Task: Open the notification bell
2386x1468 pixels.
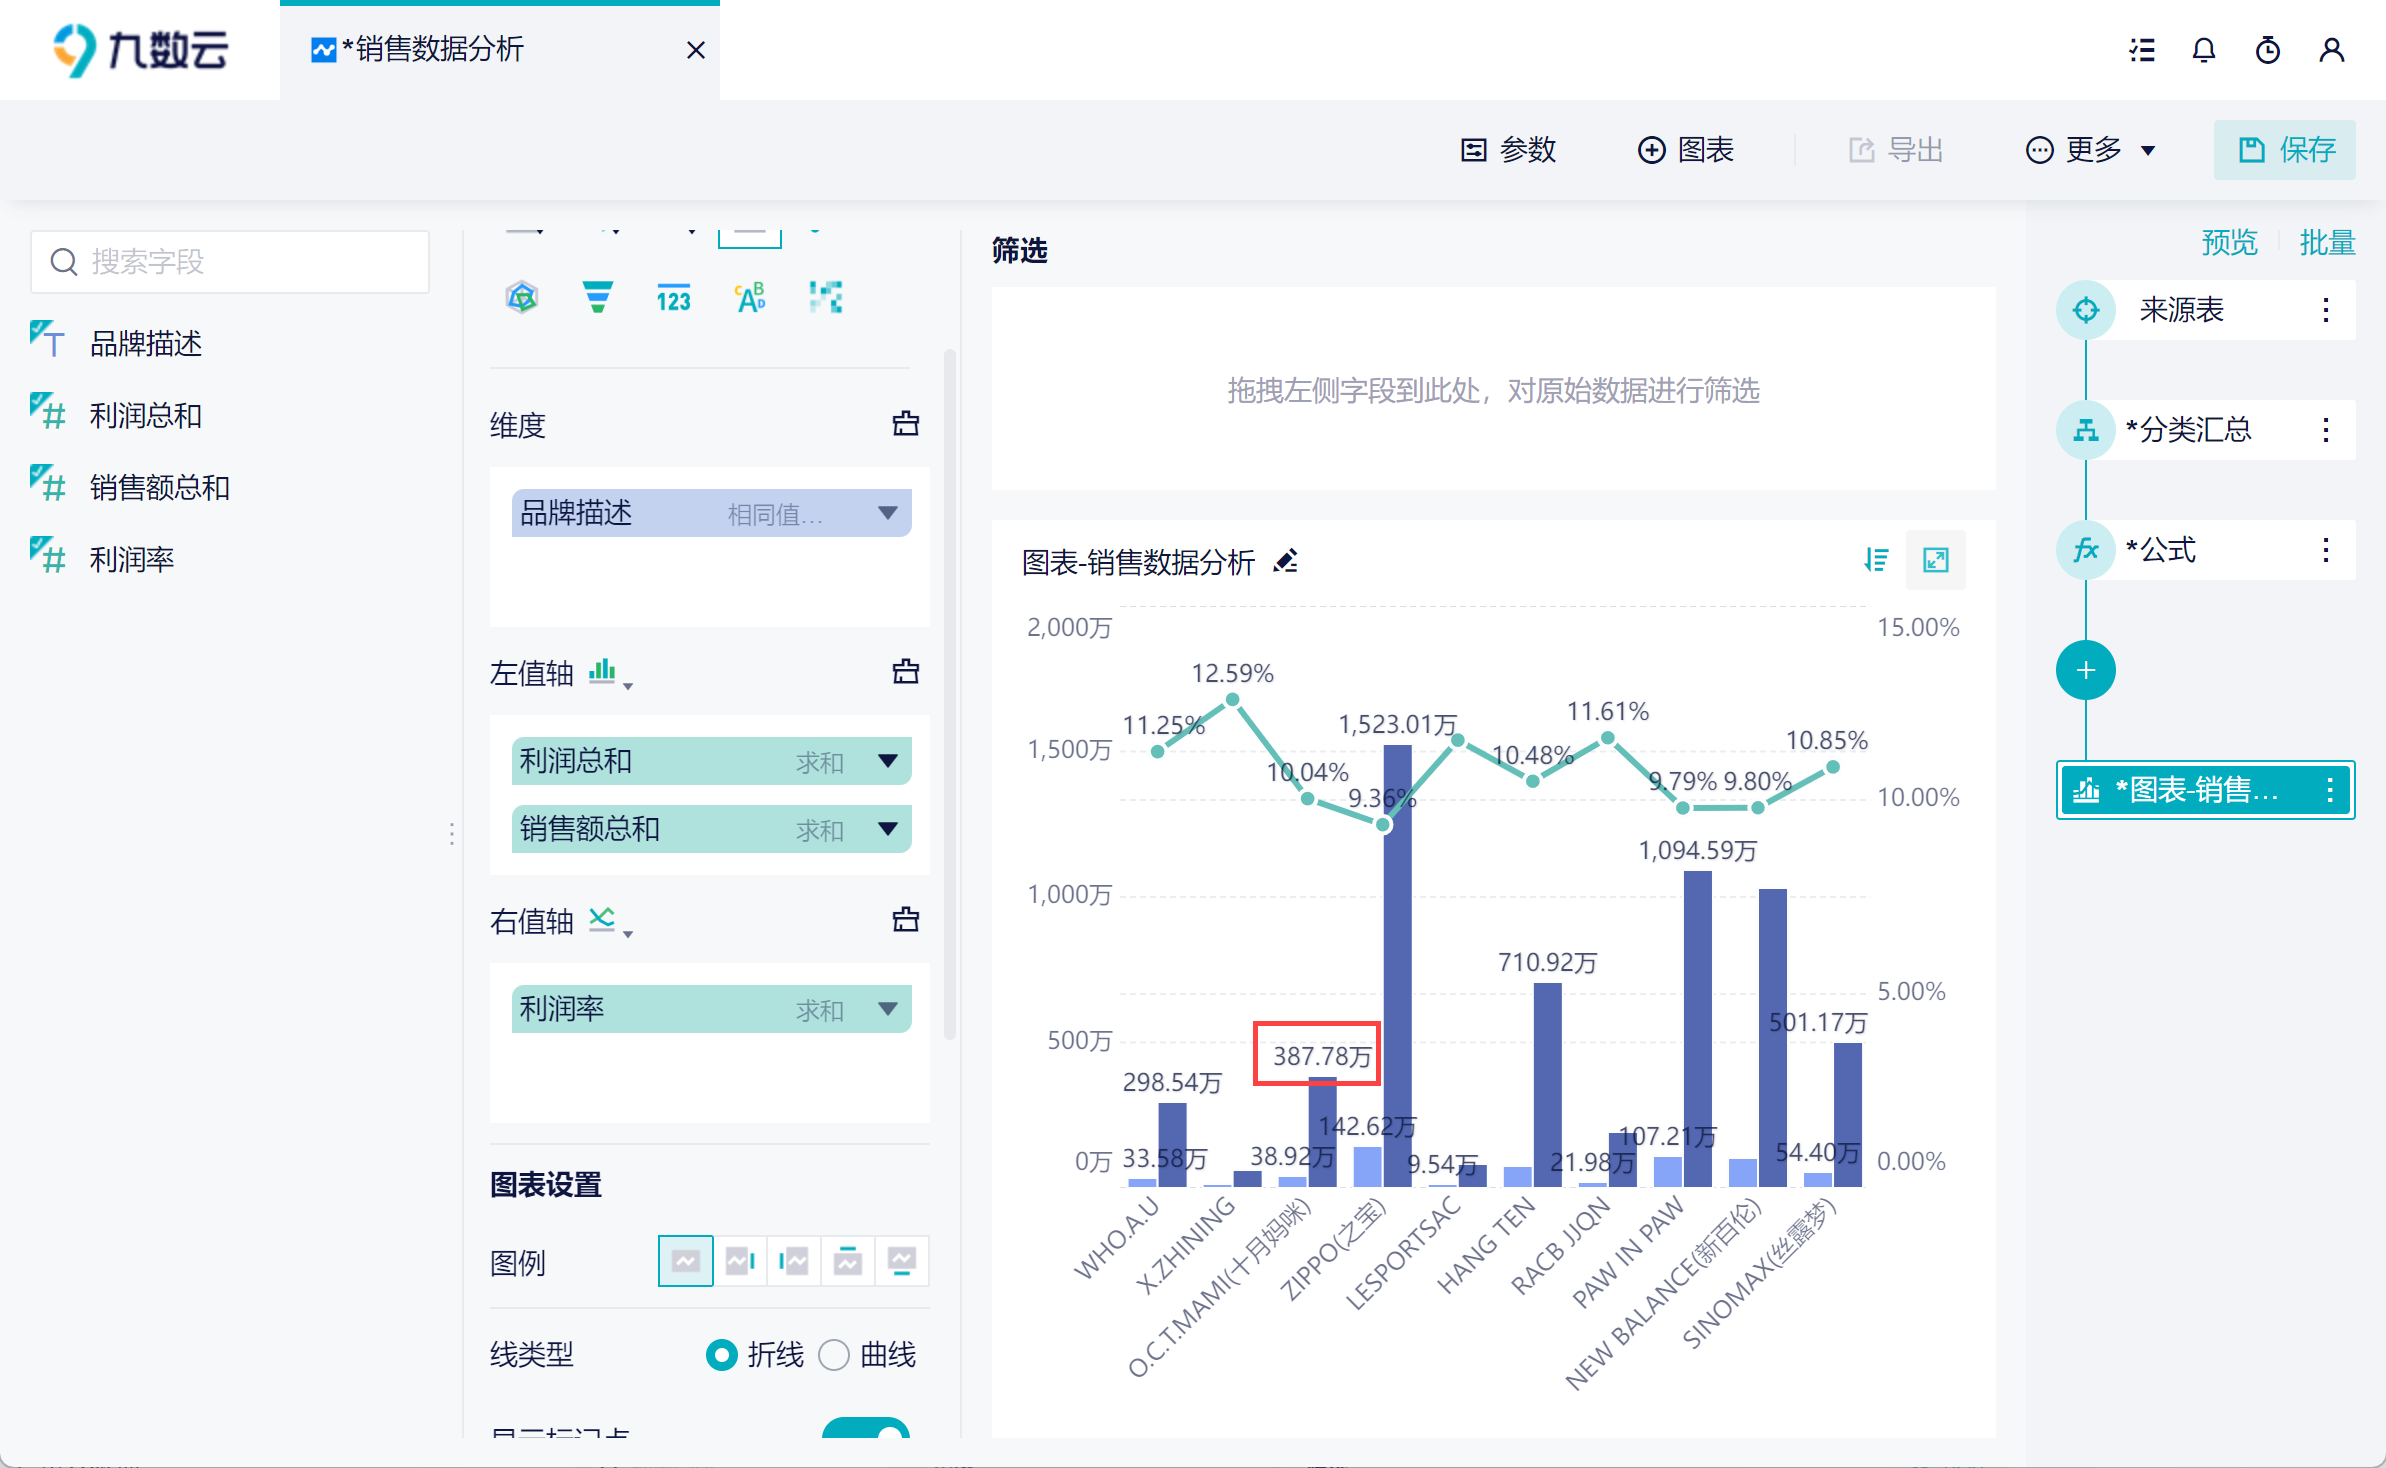Action: pyautogui.click(x=2204, y=50)
